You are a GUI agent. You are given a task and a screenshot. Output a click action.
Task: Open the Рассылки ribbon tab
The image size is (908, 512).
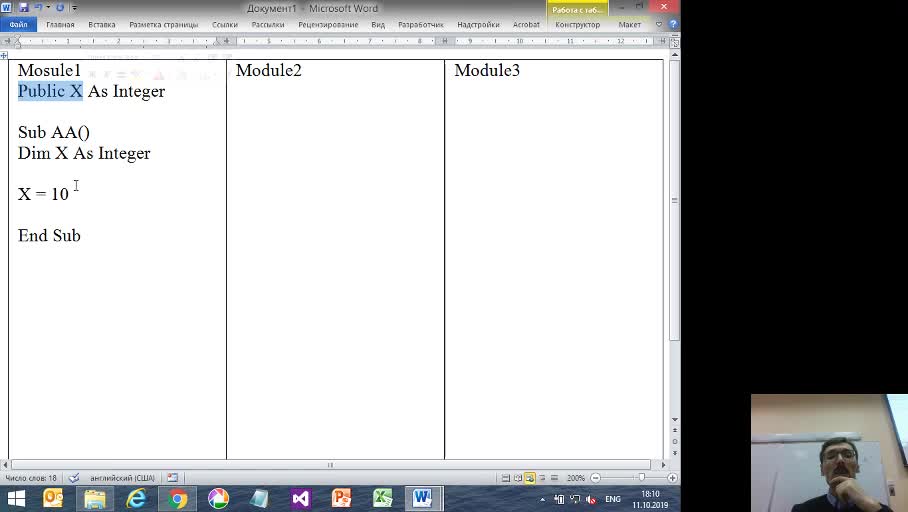[x=268, y=24]
